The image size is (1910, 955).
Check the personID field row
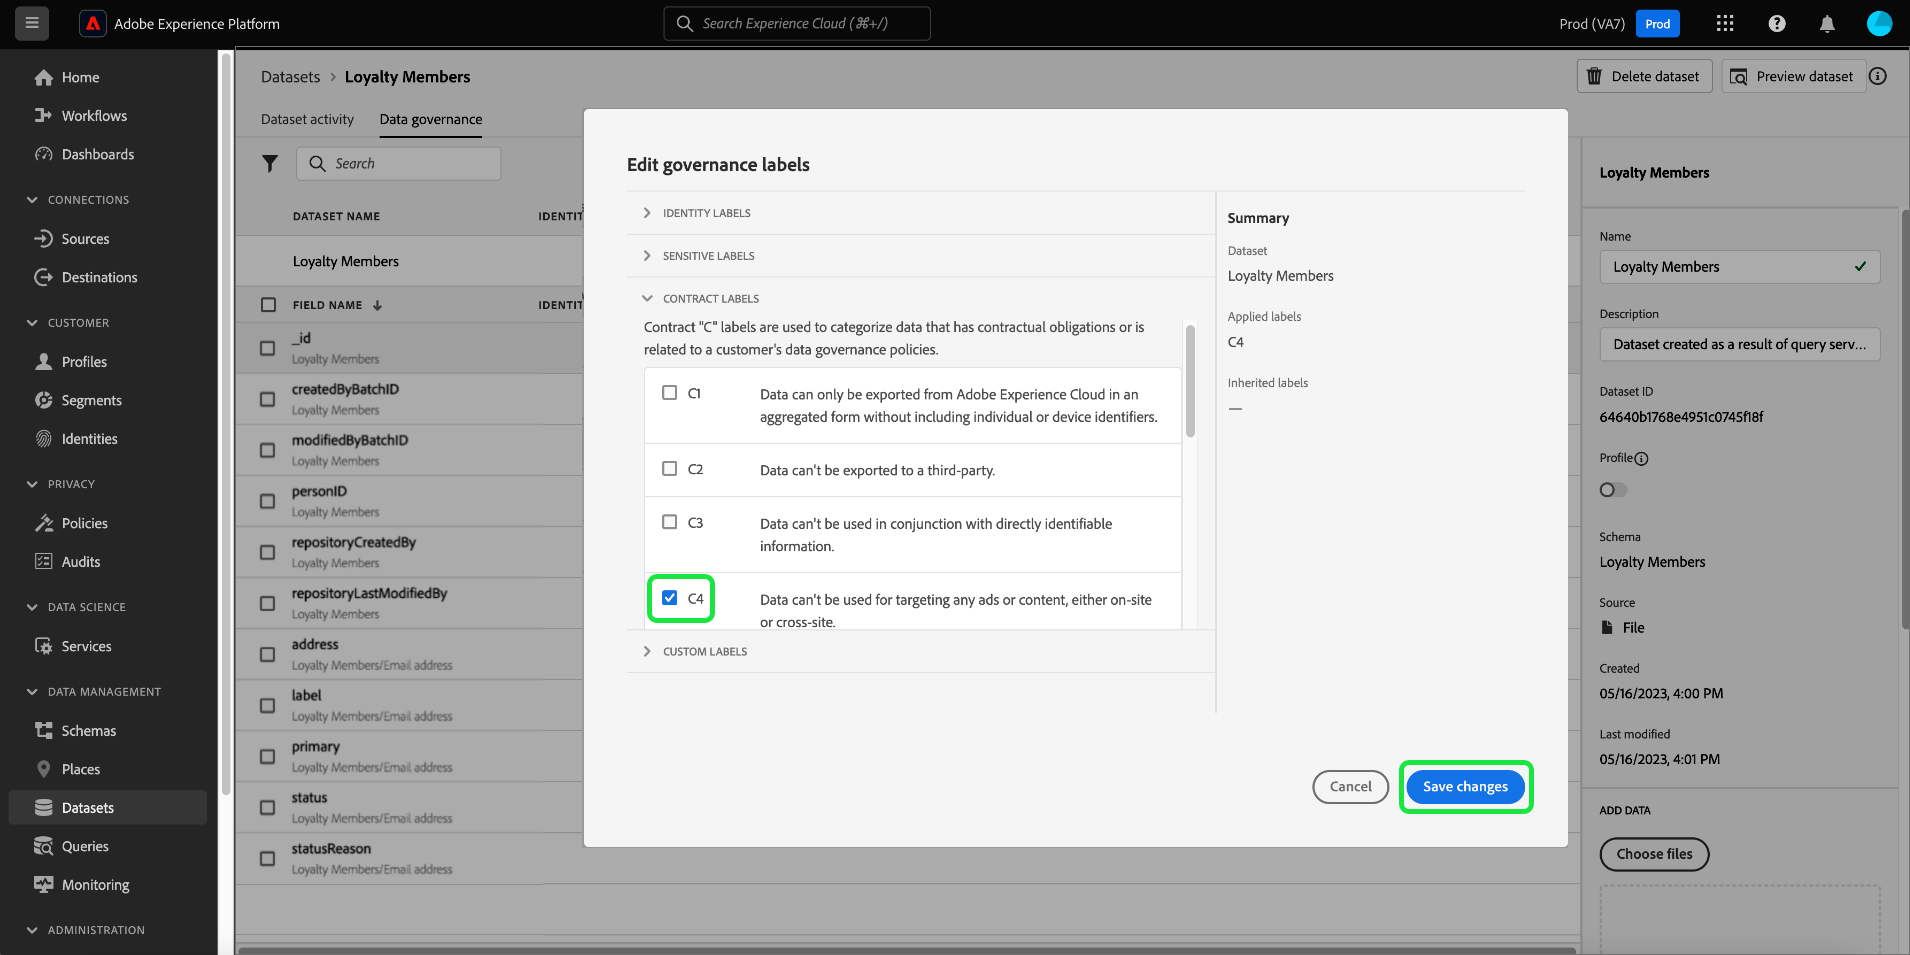267,501
